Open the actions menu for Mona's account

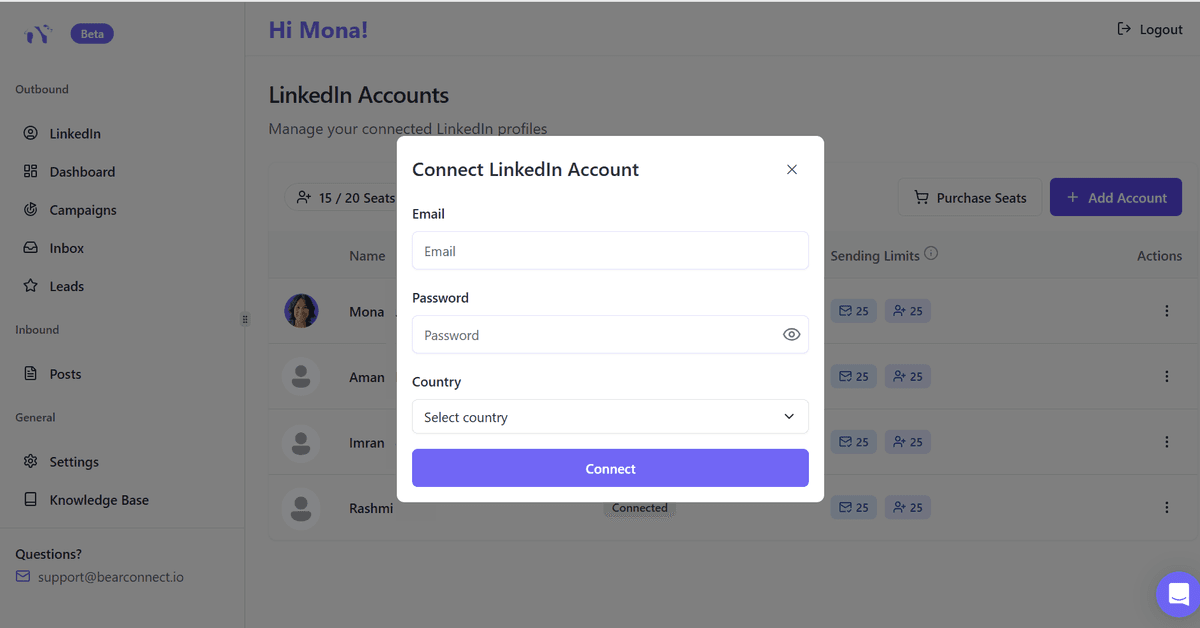(1167, 311)
